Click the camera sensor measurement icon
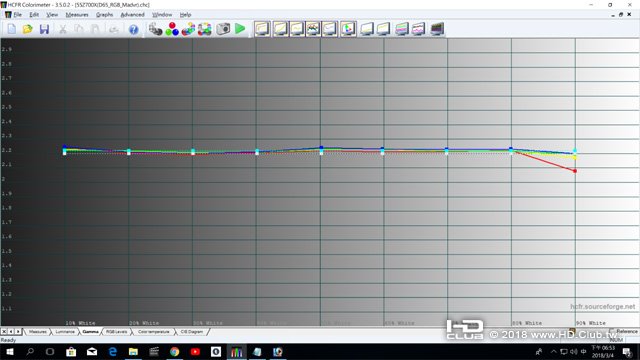Viewport: 640px width, 360px height. 223,29
